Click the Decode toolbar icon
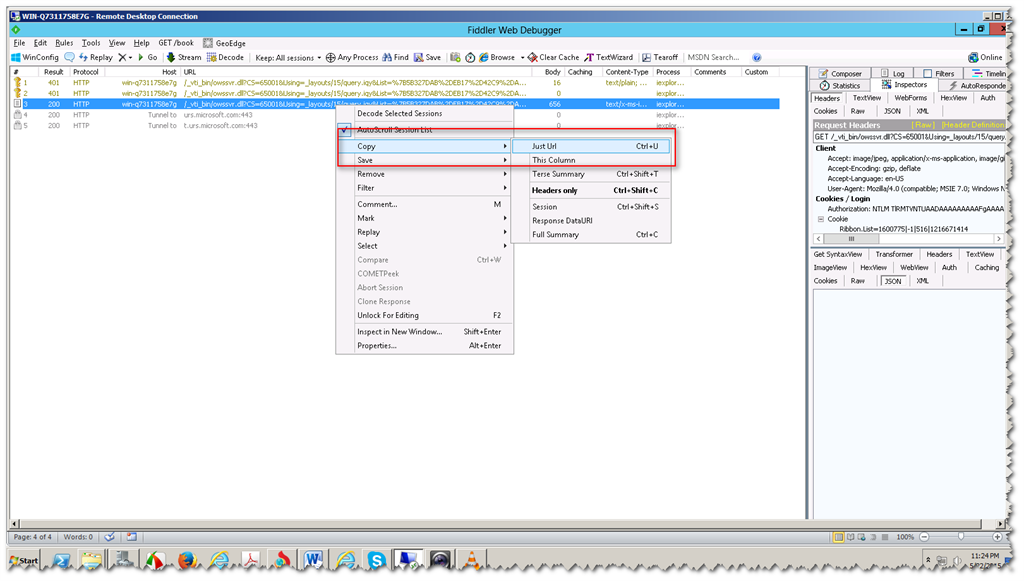This screenshot has width=1024, height=581. pos(226,57)
